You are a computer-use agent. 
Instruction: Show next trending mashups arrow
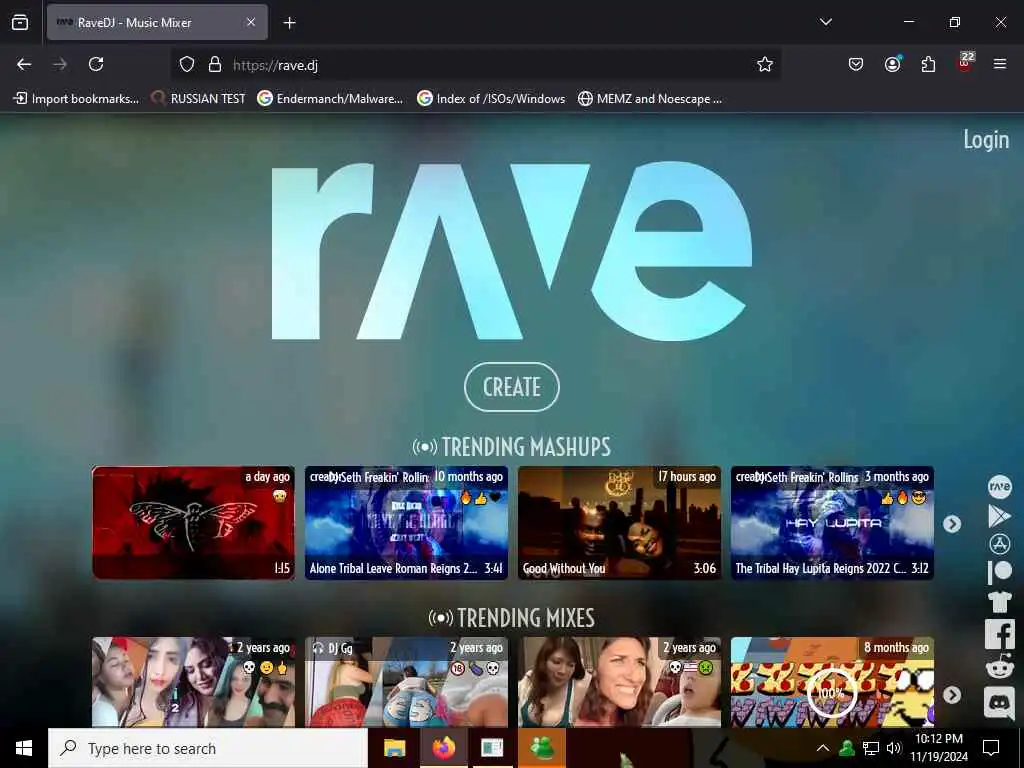pyautogui.click(x=952, y=524)
